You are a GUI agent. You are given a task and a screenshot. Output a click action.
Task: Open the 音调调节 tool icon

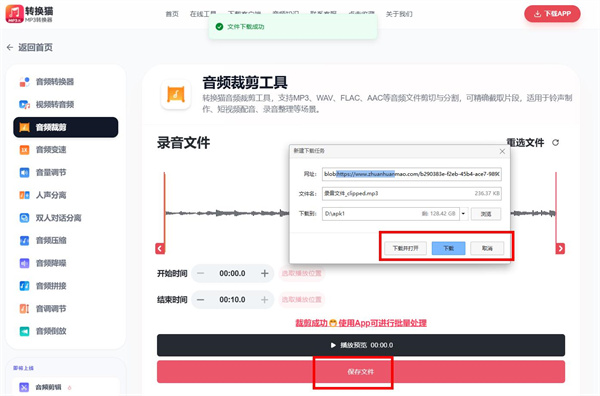tap(24, 308)
